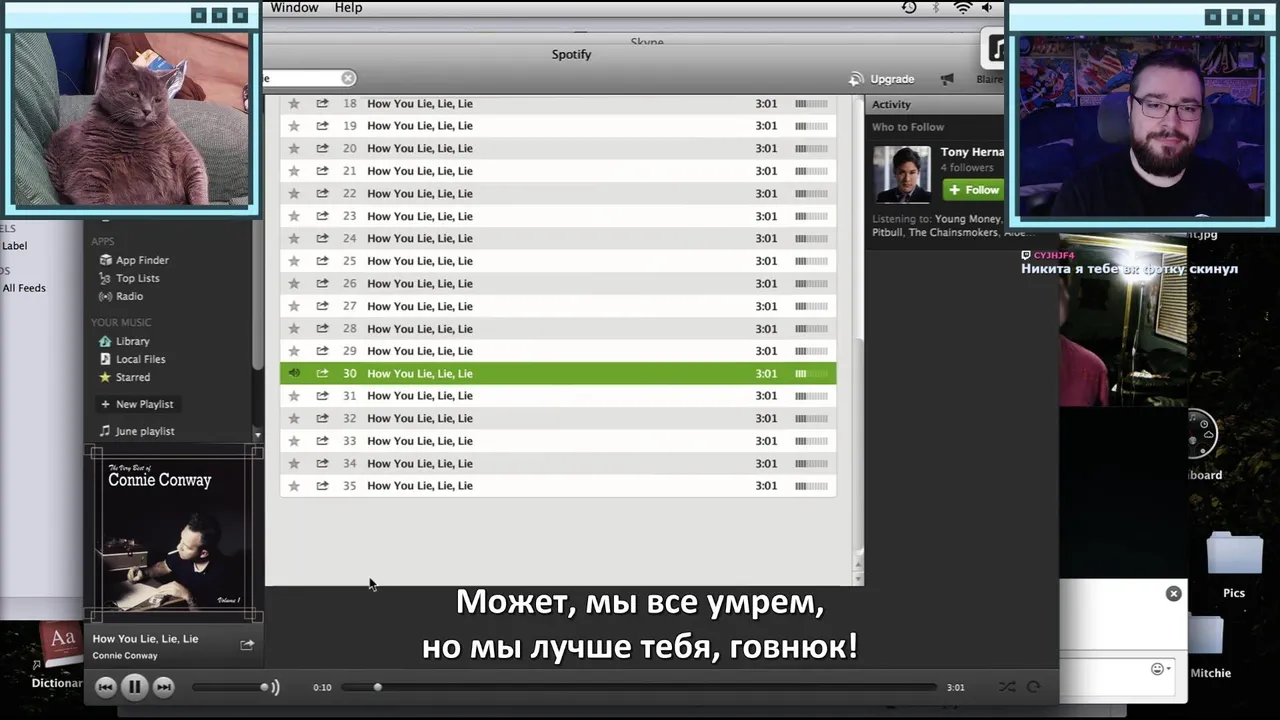Open the Window menu
Image resolution: width=1280 pixels, height=720 pixels.
point(294,8)
